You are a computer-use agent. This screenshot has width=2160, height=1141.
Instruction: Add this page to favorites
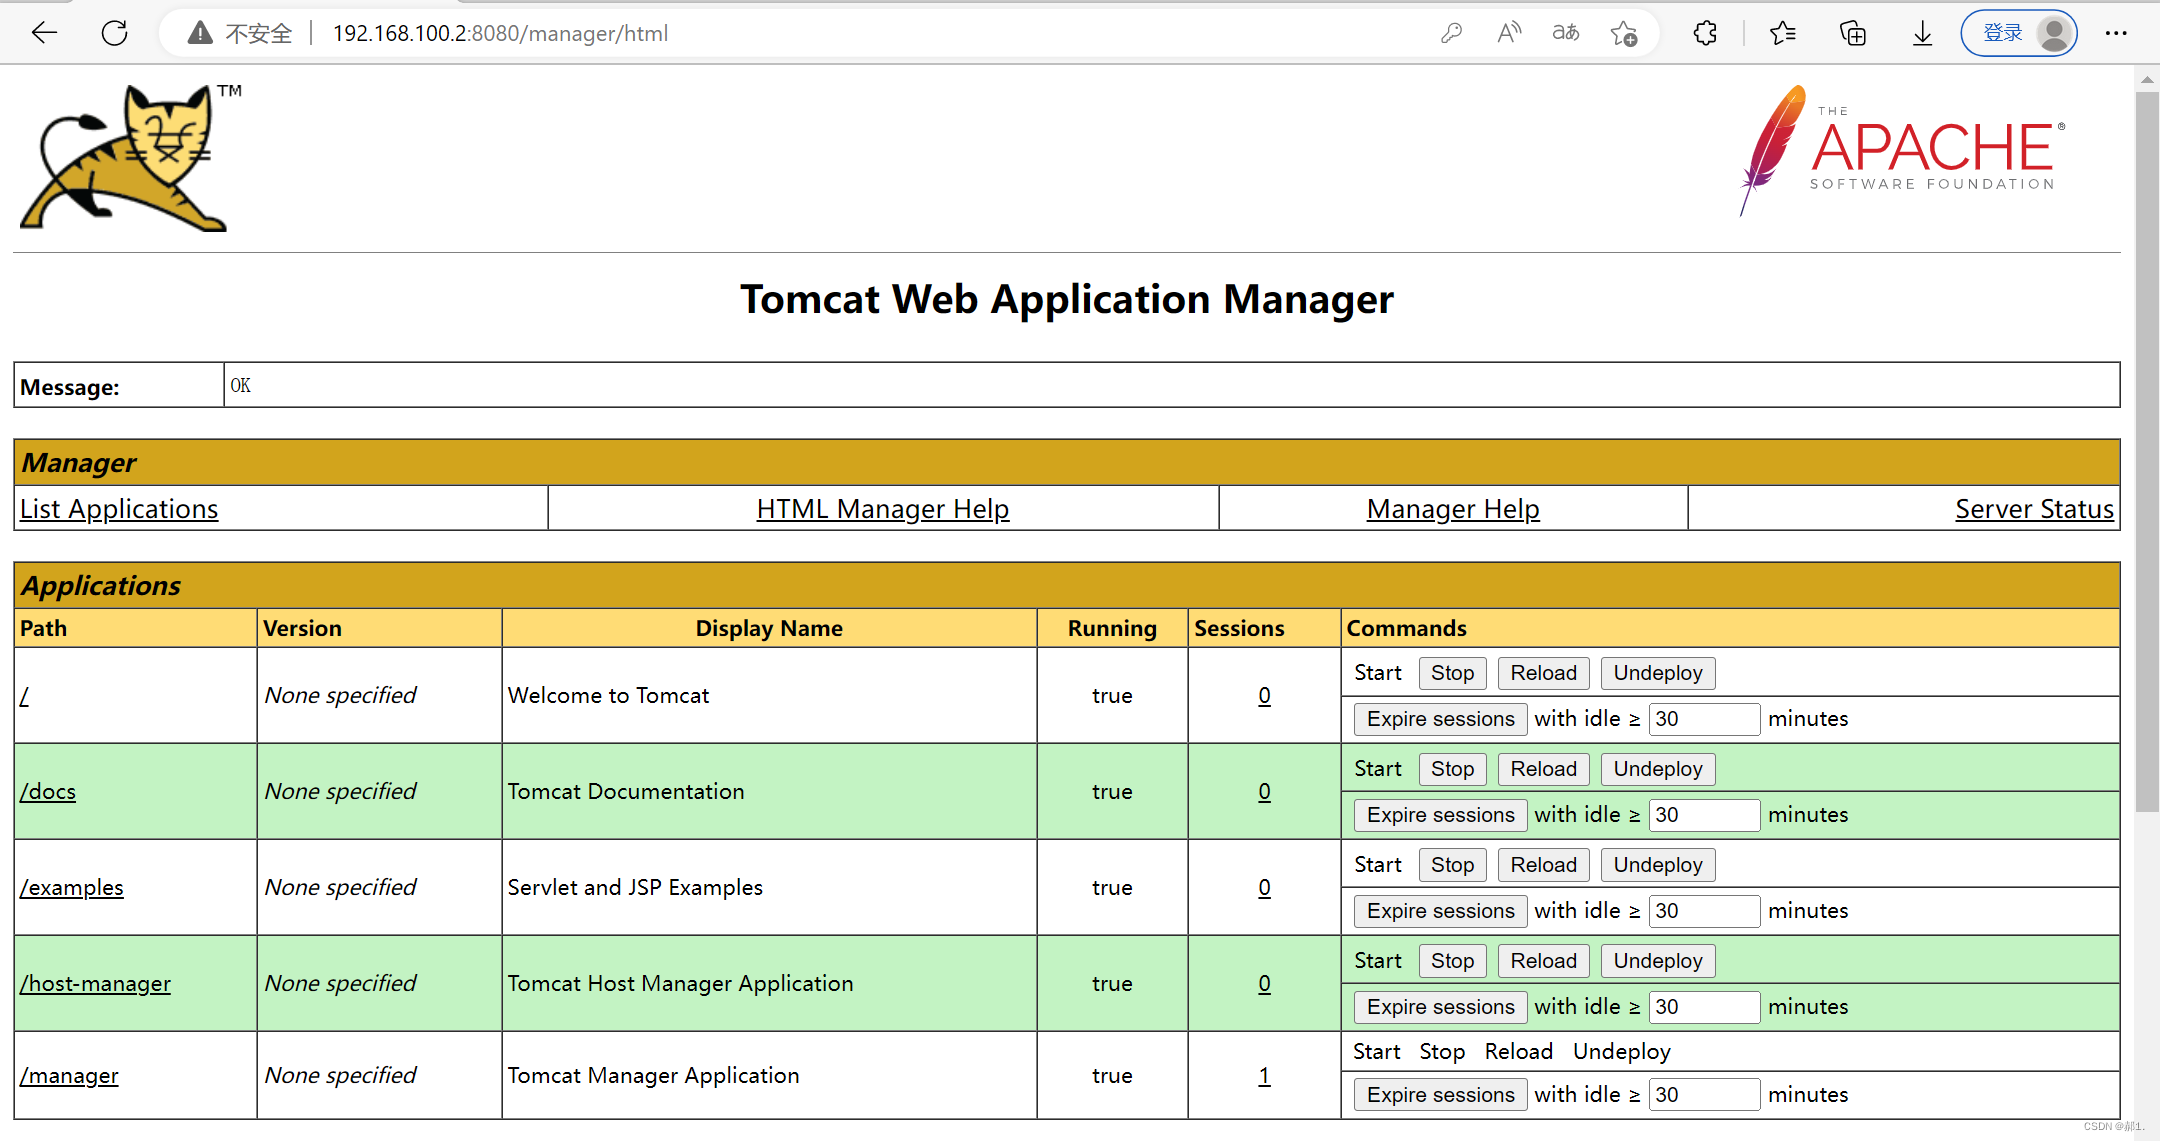coord(1624,33)
